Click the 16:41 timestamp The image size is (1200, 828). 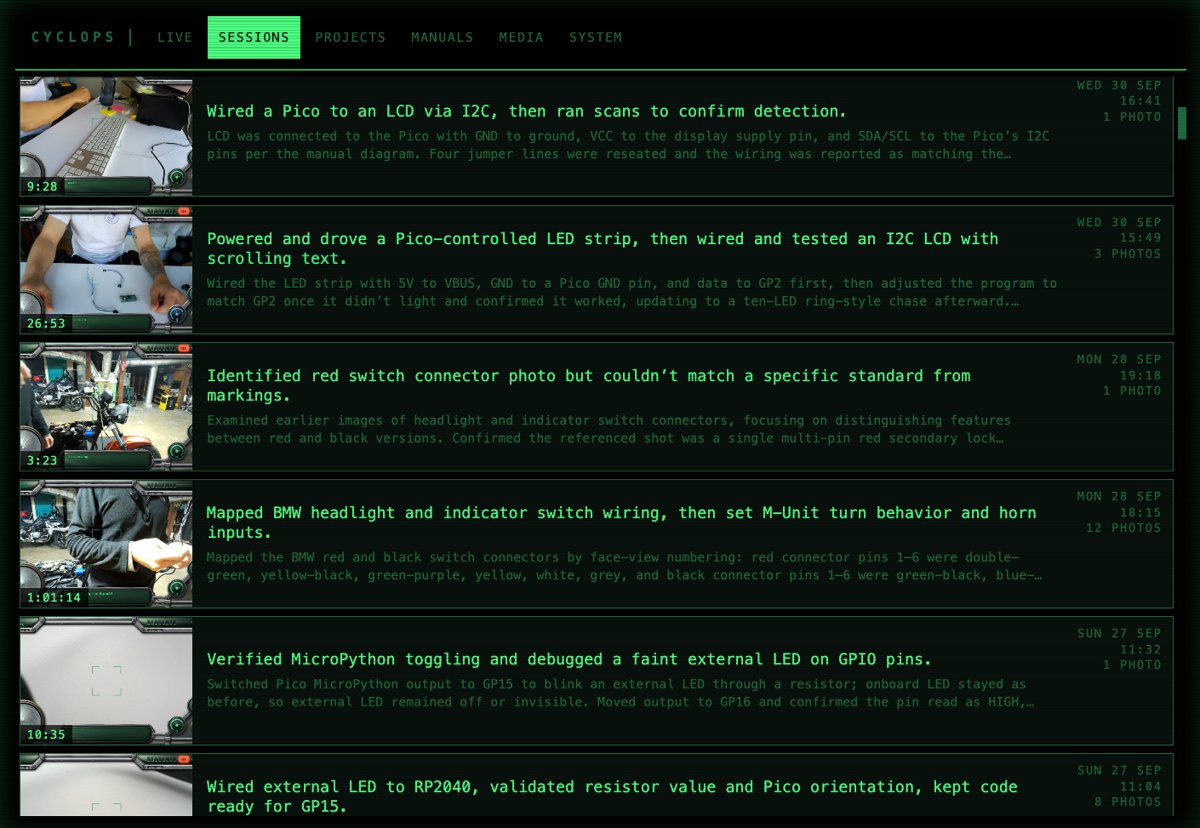point(1141,101)
